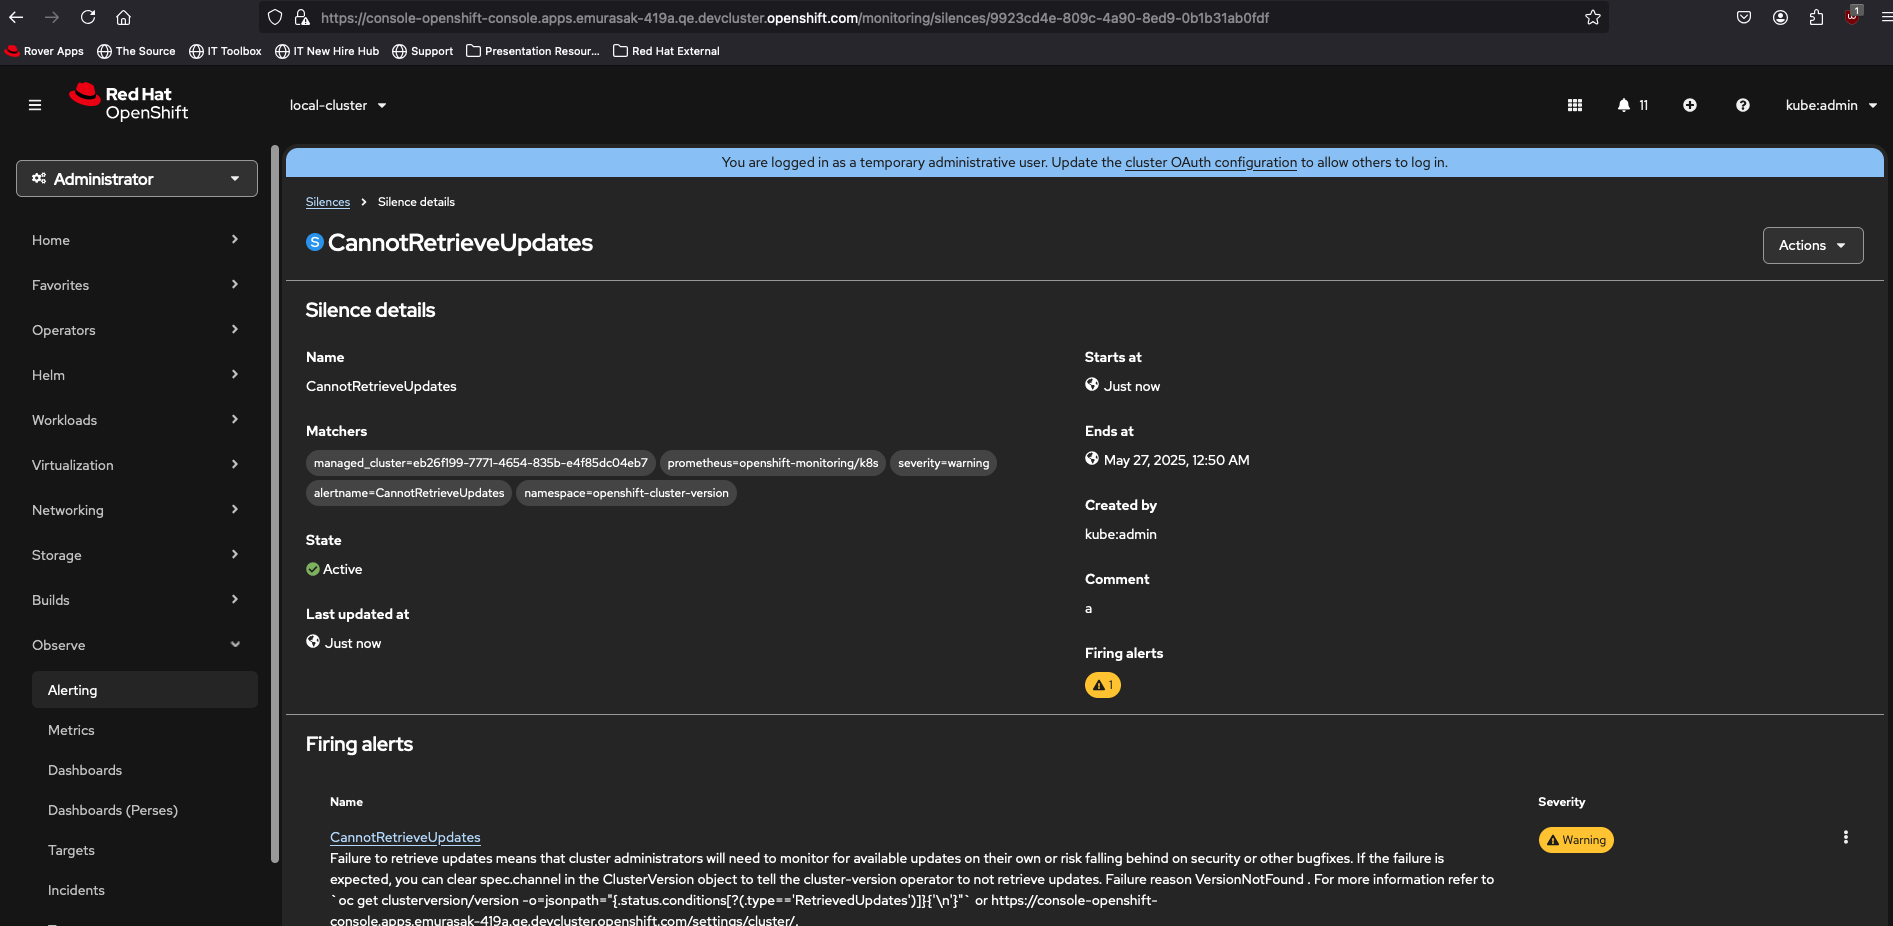Click the green Active state check icon
This screenshot has width=1893, height=926.
pos(313,569)
